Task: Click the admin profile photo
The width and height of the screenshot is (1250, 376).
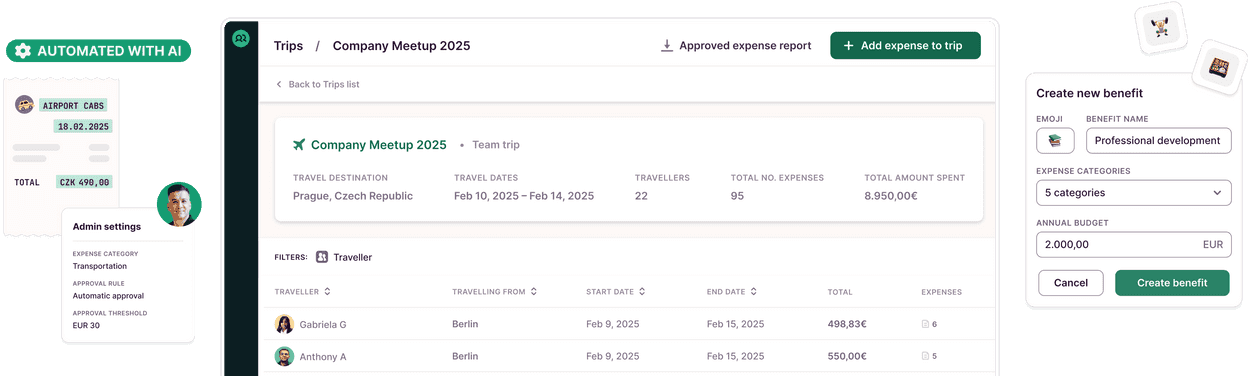Action: click(x=179, y=204)
